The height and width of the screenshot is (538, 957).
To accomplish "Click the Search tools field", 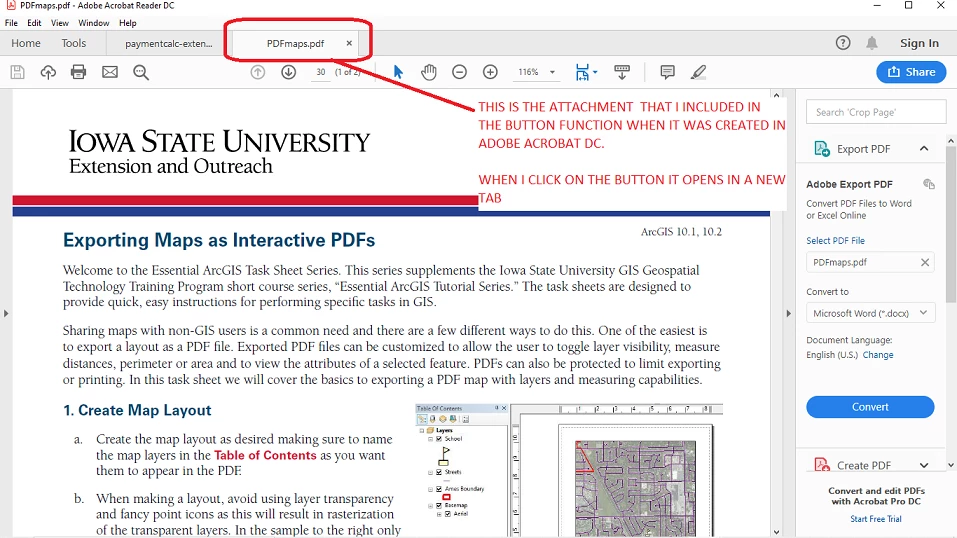I will 876,112.
